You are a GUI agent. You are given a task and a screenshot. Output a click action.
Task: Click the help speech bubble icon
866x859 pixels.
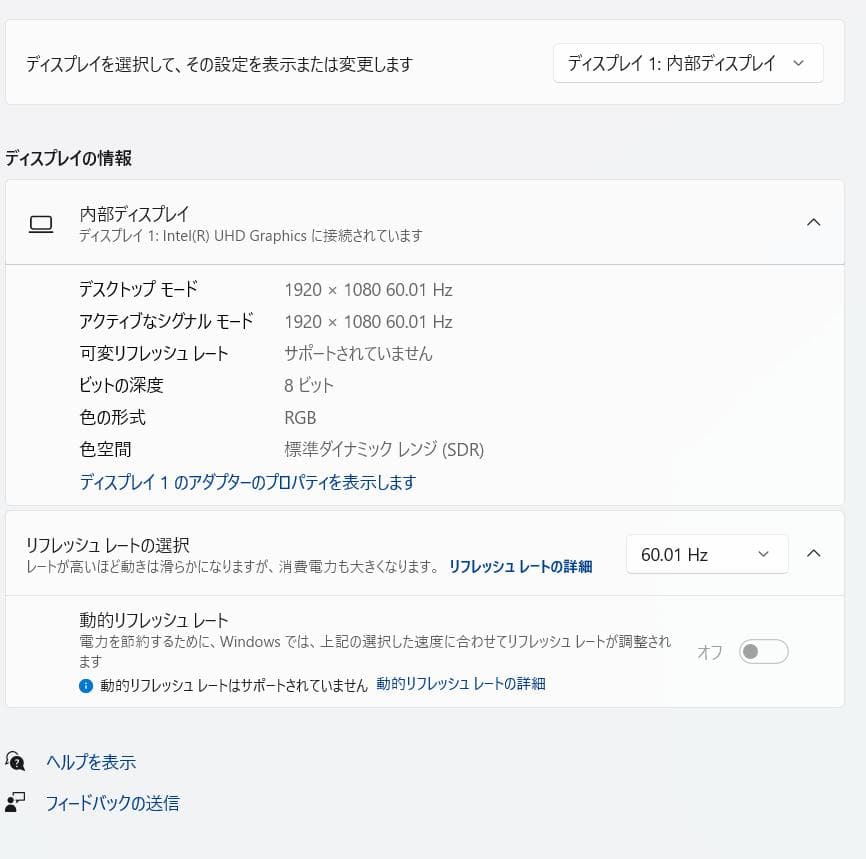coord(17,761)
